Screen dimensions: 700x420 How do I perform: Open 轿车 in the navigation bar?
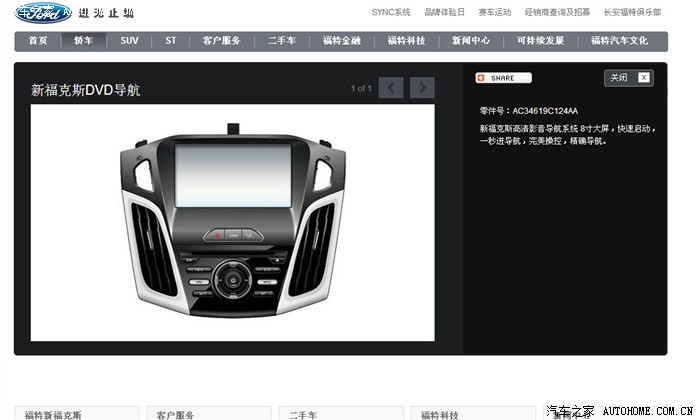point(83,41)
